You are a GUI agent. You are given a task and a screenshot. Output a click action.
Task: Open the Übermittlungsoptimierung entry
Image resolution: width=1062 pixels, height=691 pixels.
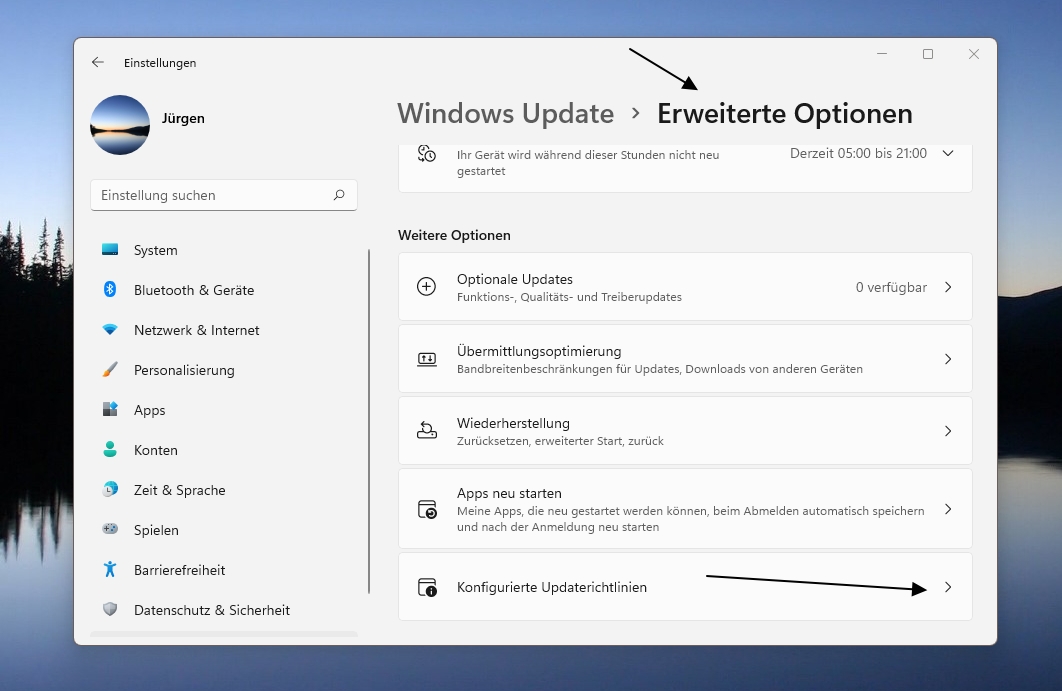coord(685,359)
